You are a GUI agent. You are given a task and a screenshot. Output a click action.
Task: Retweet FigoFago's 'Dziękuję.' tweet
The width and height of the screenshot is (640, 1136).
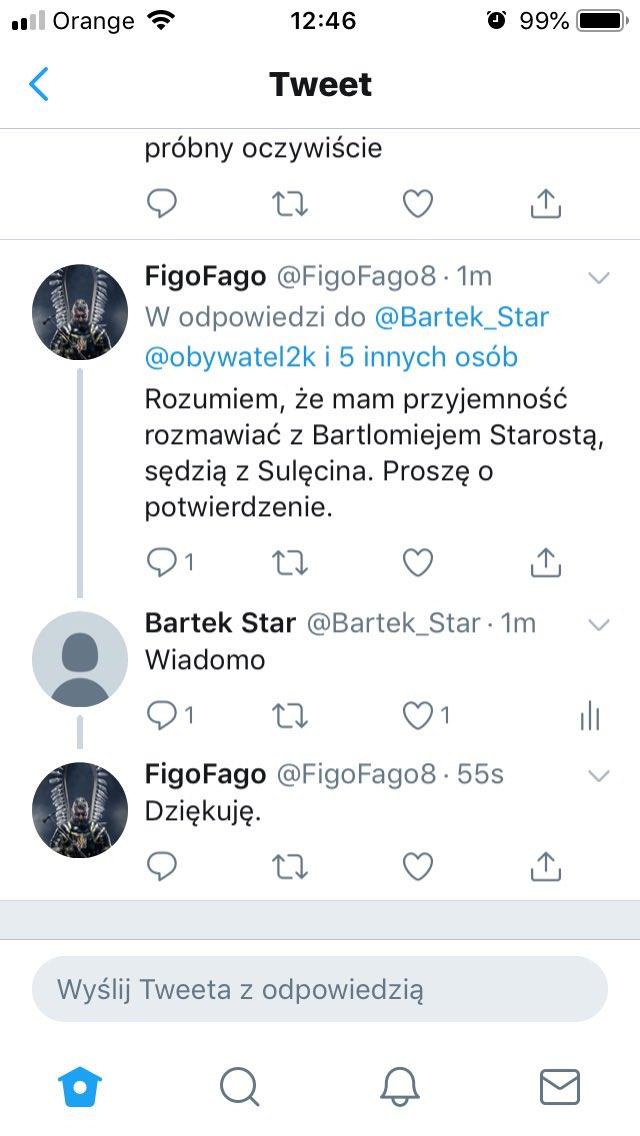pos(290,866)
